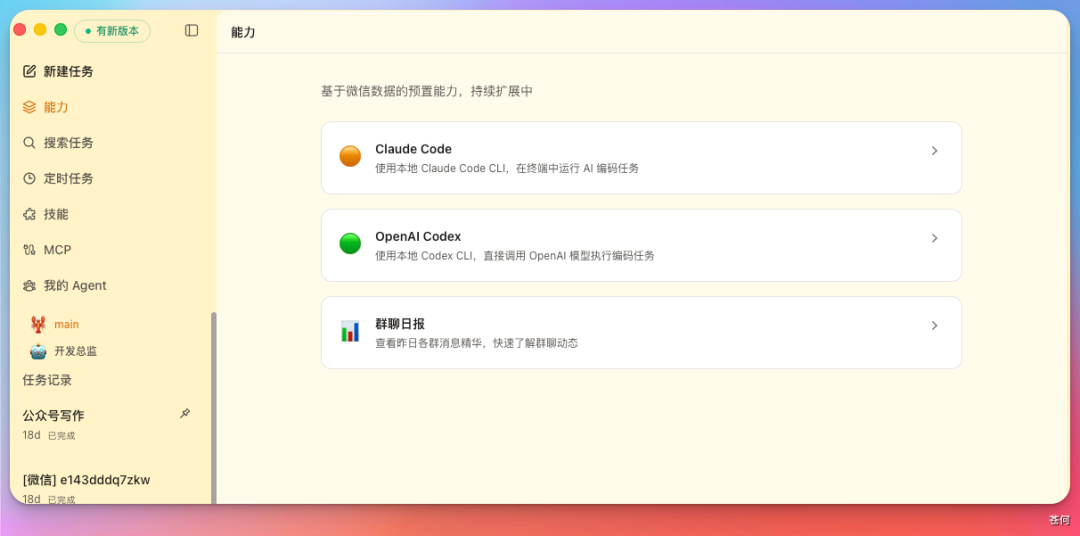Image resolution: width=1080 pixels, height=536 pixels.
Task: Click the 我的 Agent people icon
Action: pyautogui.click(x=29, y=285)
